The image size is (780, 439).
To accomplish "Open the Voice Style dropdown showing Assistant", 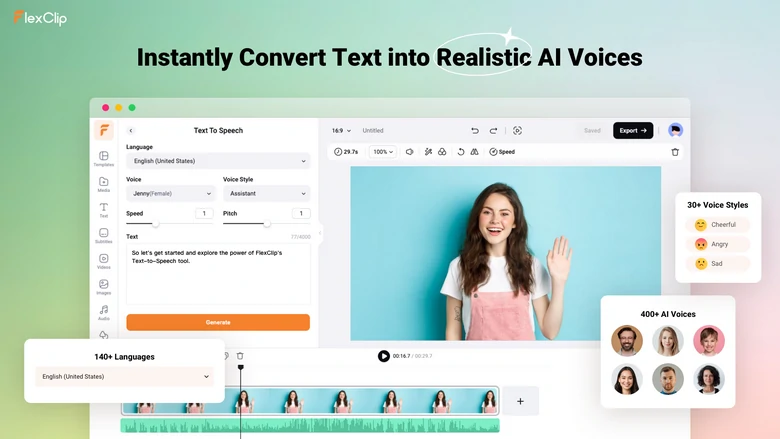I will (x=267, y=193).
